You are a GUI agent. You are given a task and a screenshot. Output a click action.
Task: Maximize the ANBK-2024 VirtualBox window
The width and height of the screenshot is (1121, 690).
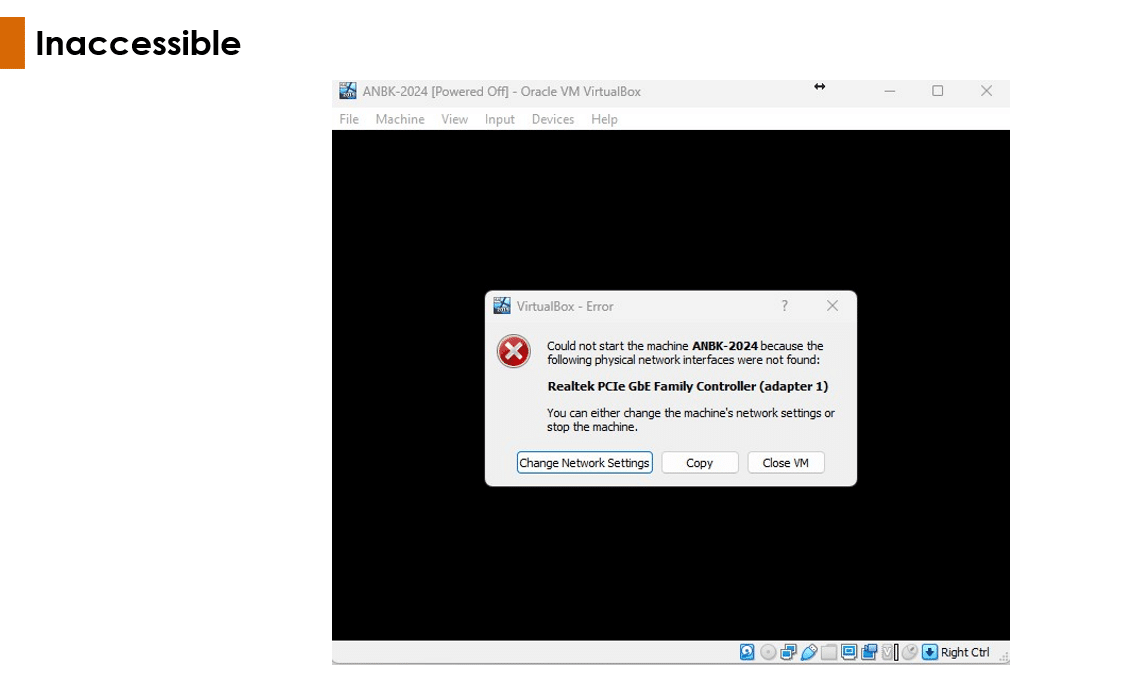(937, 91)
